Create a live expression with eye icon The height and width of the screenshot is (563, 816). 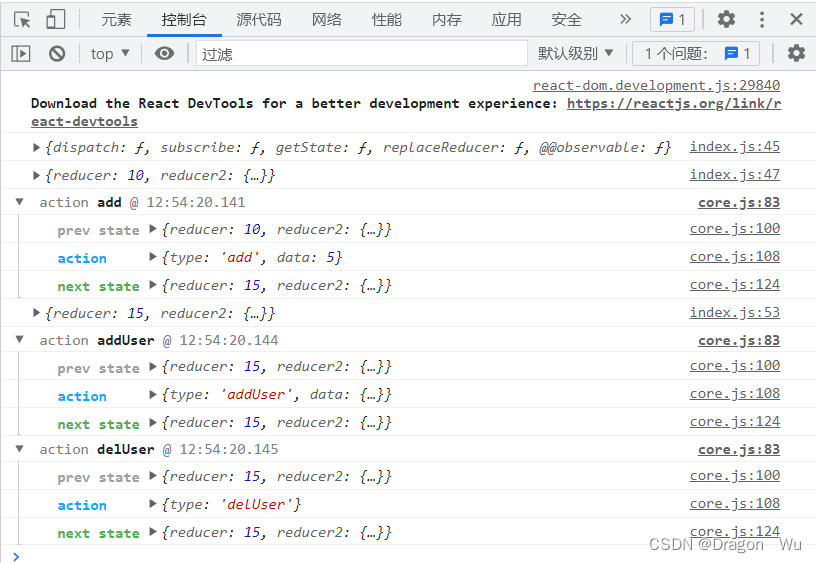point(164,54)
